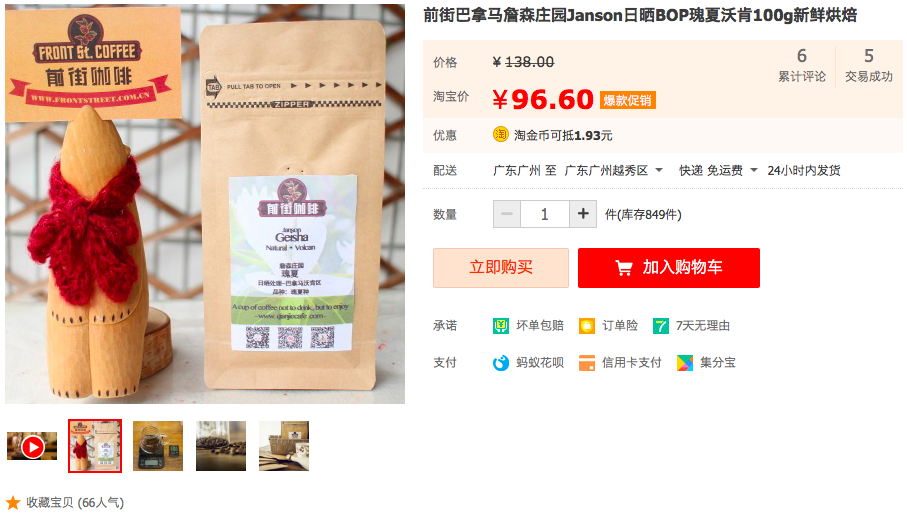This screenshot has height=513, width=907.
Task: Click the 蚂蚁花呗 payment icon
Action: (500, 363)
